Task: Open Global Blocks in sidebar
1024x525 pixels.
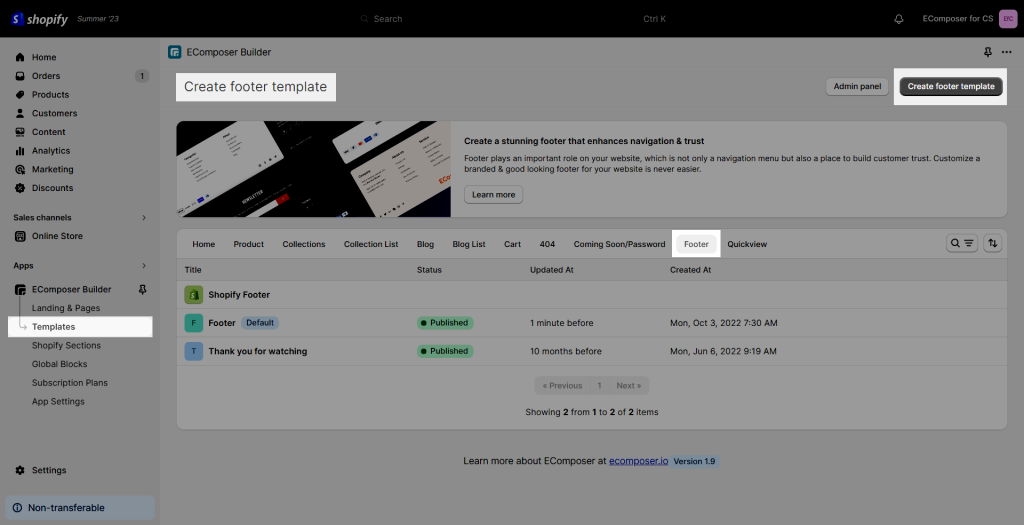Action: [59, 364]
